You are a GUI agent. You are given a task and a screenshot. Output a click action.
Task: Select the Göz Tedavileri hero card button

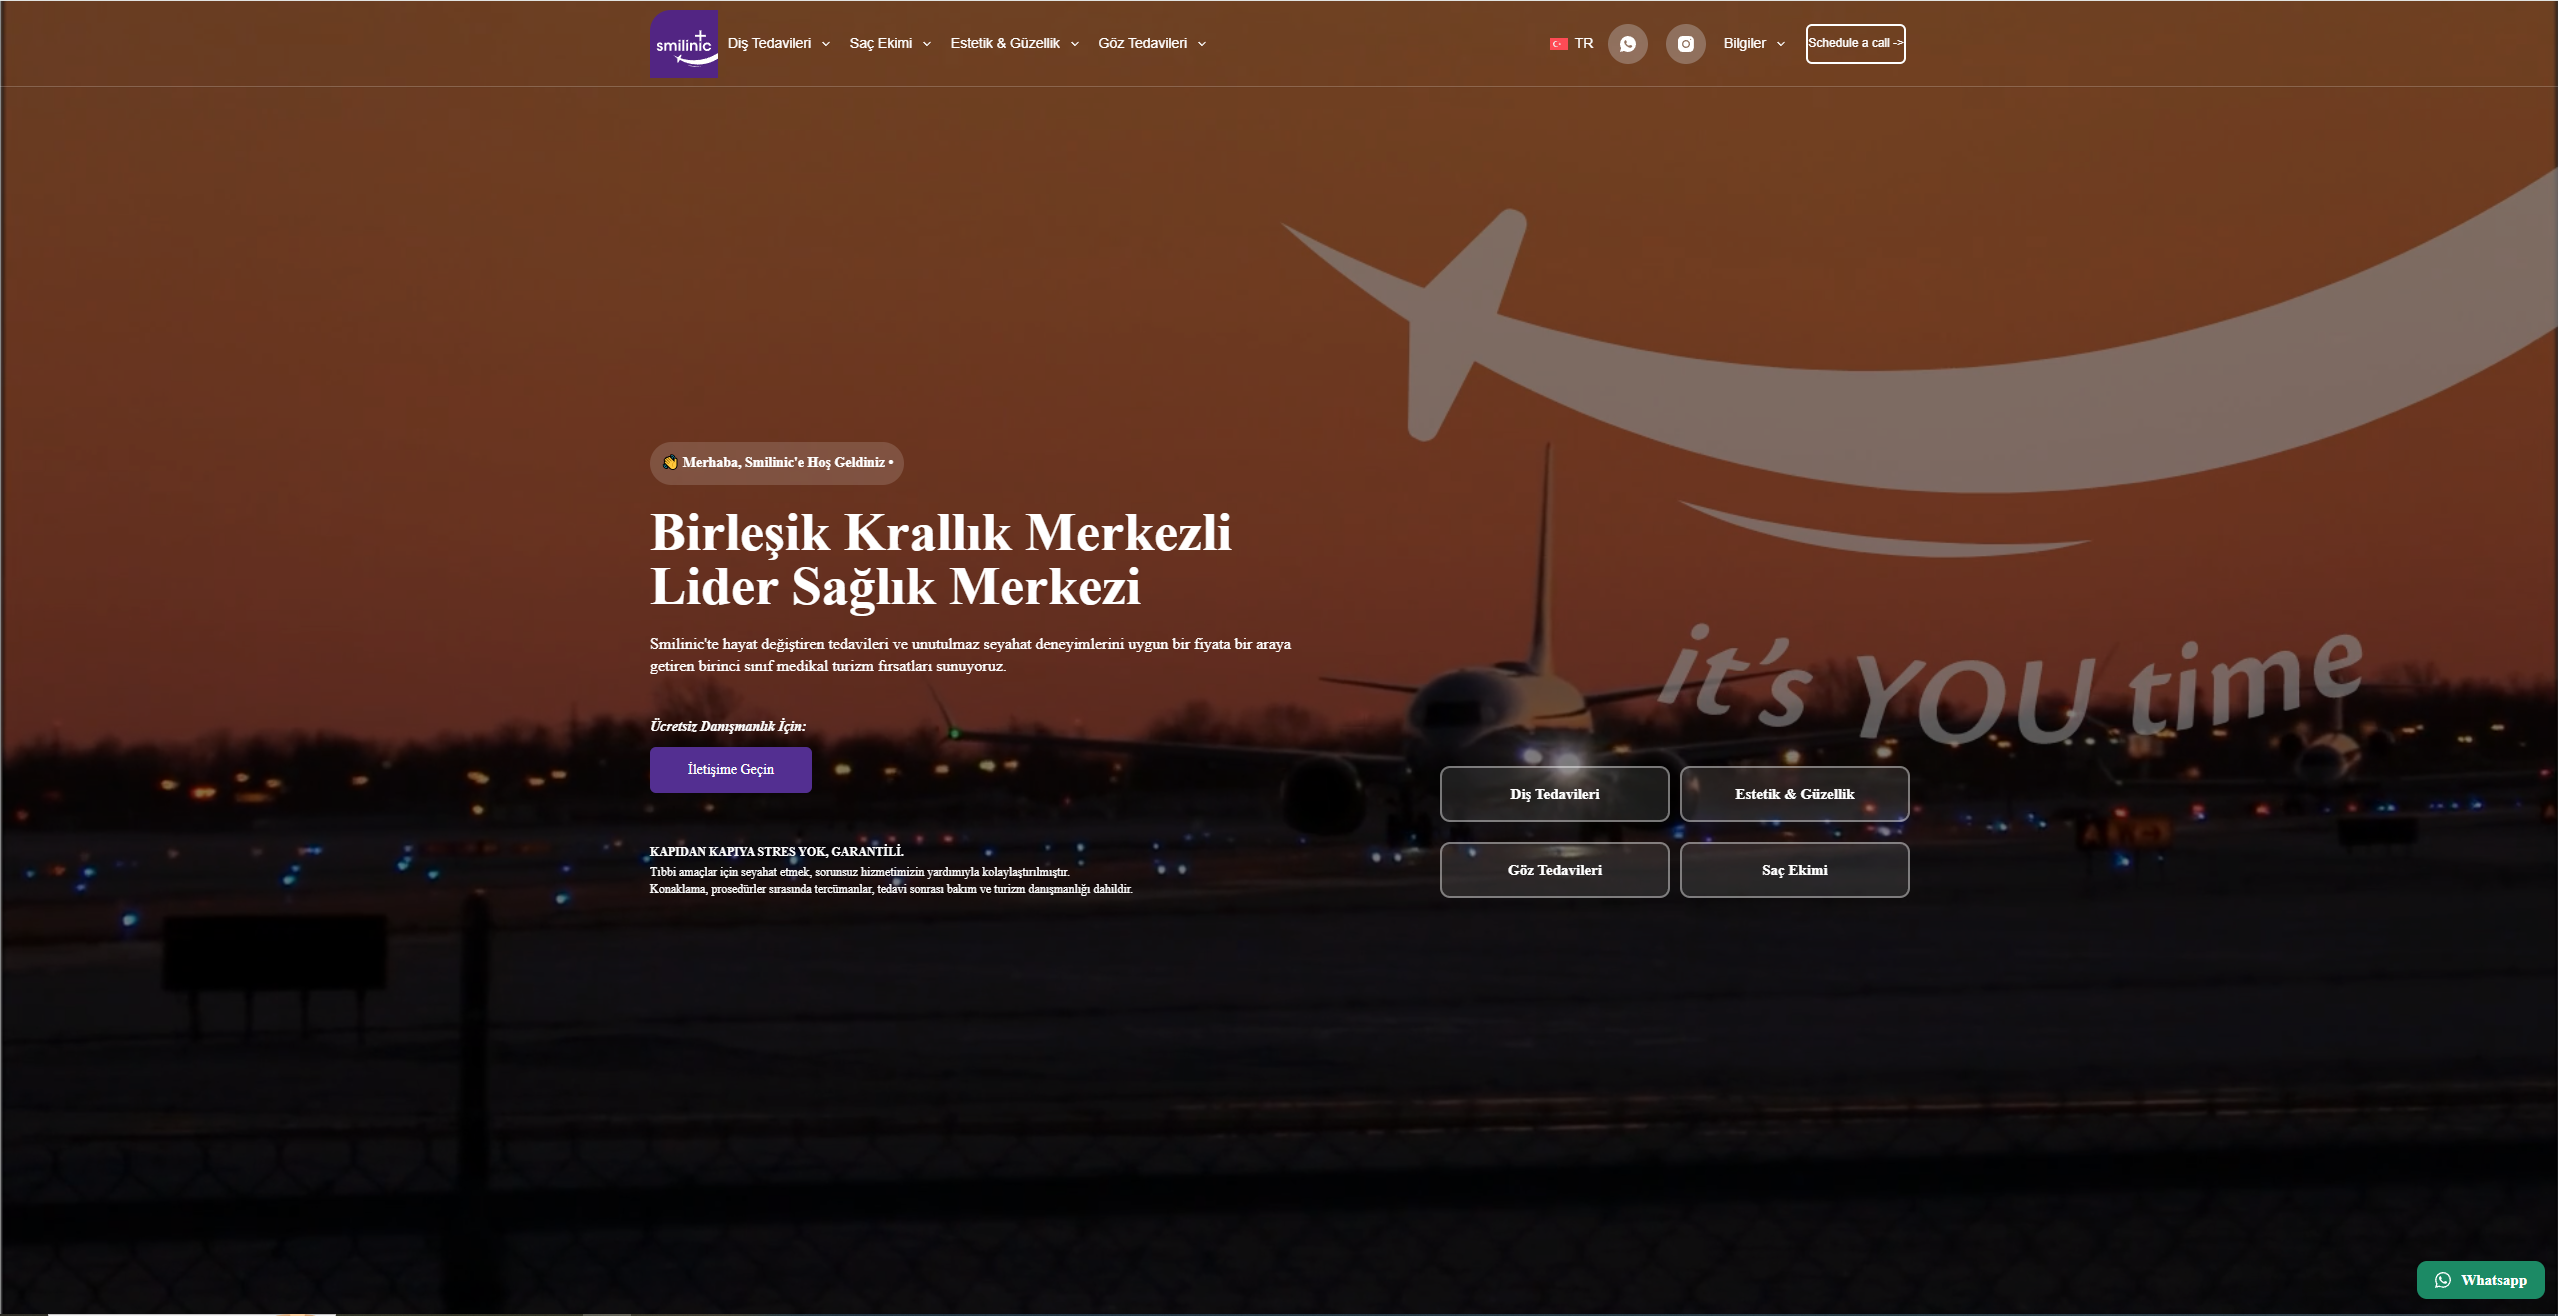click(x=1554, y=870)
